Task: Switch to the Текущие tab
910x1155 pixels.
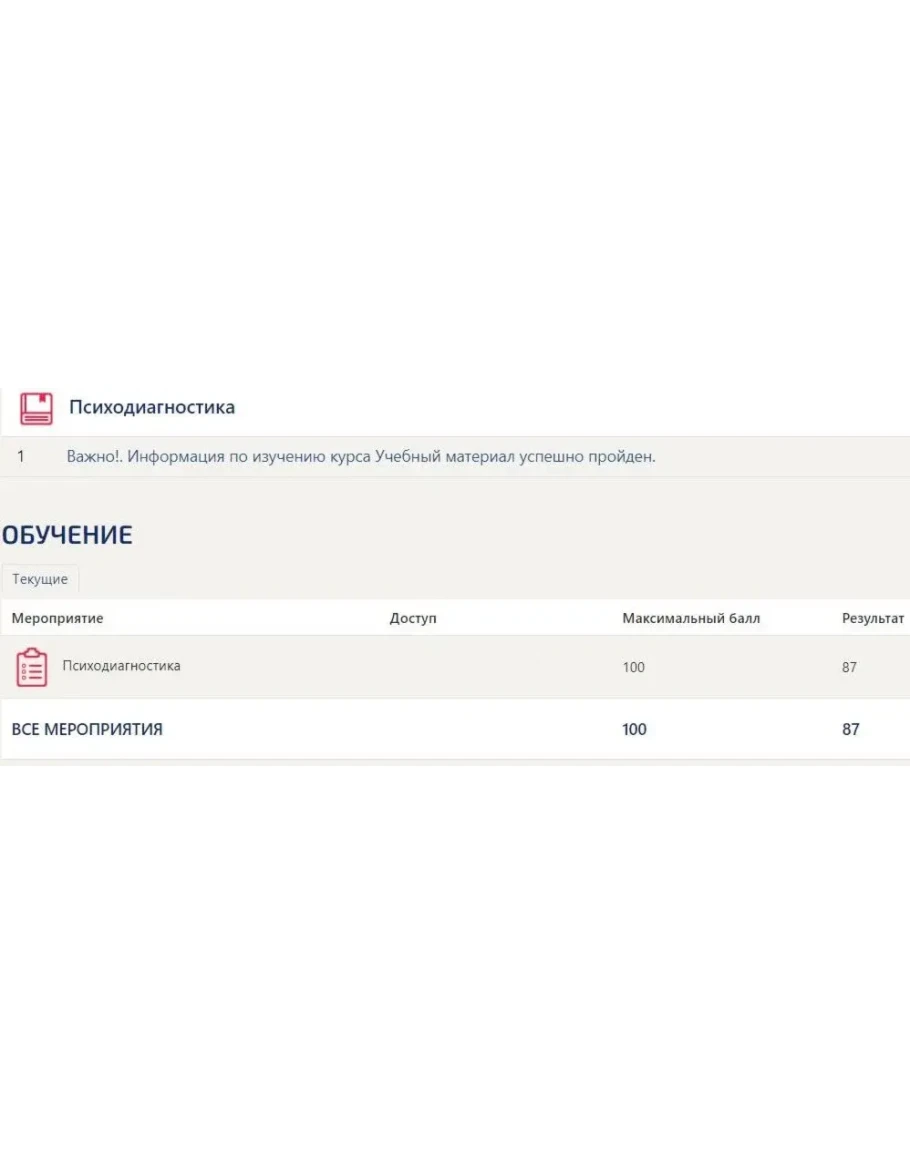Action: coord(40,580)
